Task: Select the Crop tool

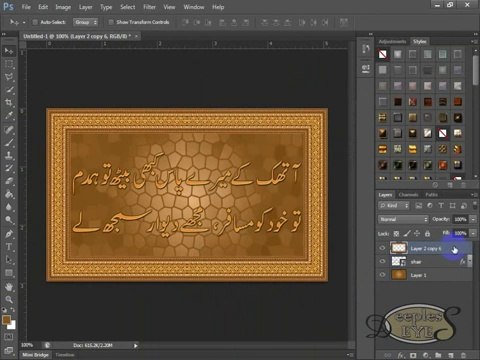Action: coord(9,103)
